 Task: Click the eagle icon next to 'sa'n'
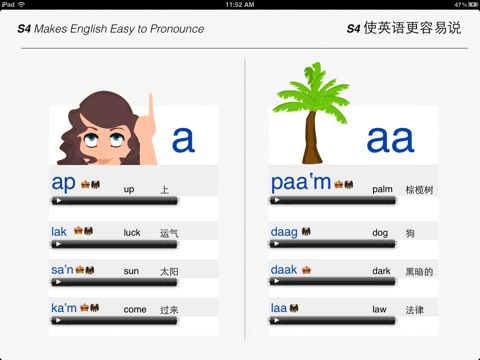[x=90, y=269]
